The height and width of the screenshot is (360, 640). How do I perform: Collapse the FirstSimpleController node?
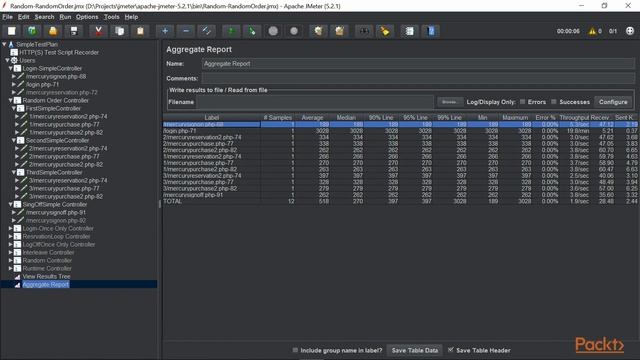(14, 108)
